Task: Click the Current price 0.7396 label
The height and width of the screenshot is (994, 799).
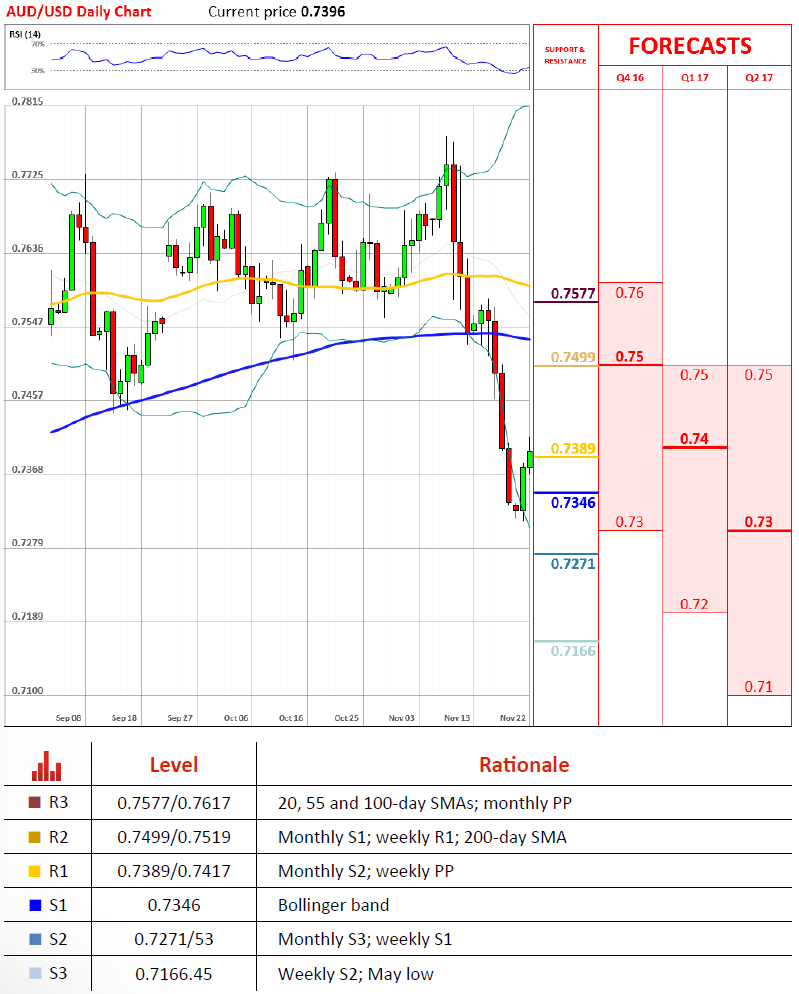Action: 276,11
